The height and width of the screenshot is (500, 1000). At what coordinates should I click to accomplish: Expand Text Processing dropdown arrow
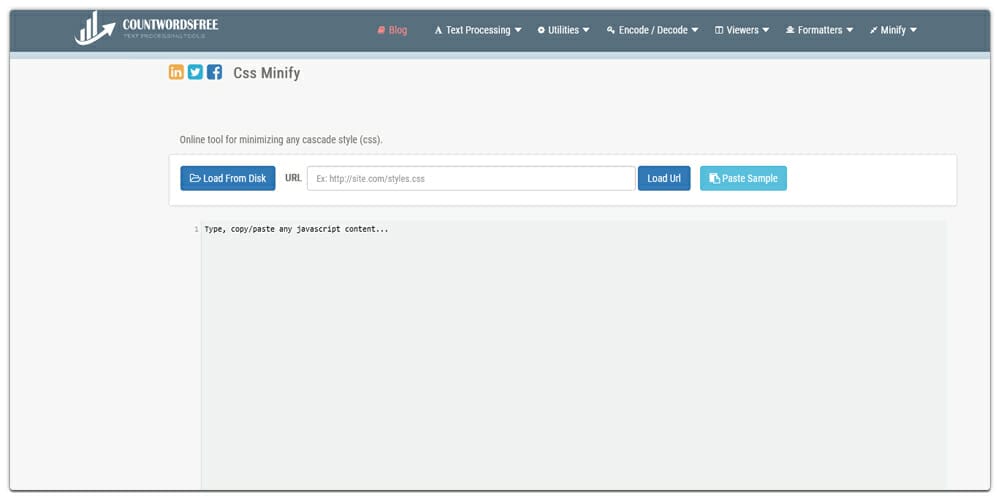pyautogui.click(x=518, y=30)
